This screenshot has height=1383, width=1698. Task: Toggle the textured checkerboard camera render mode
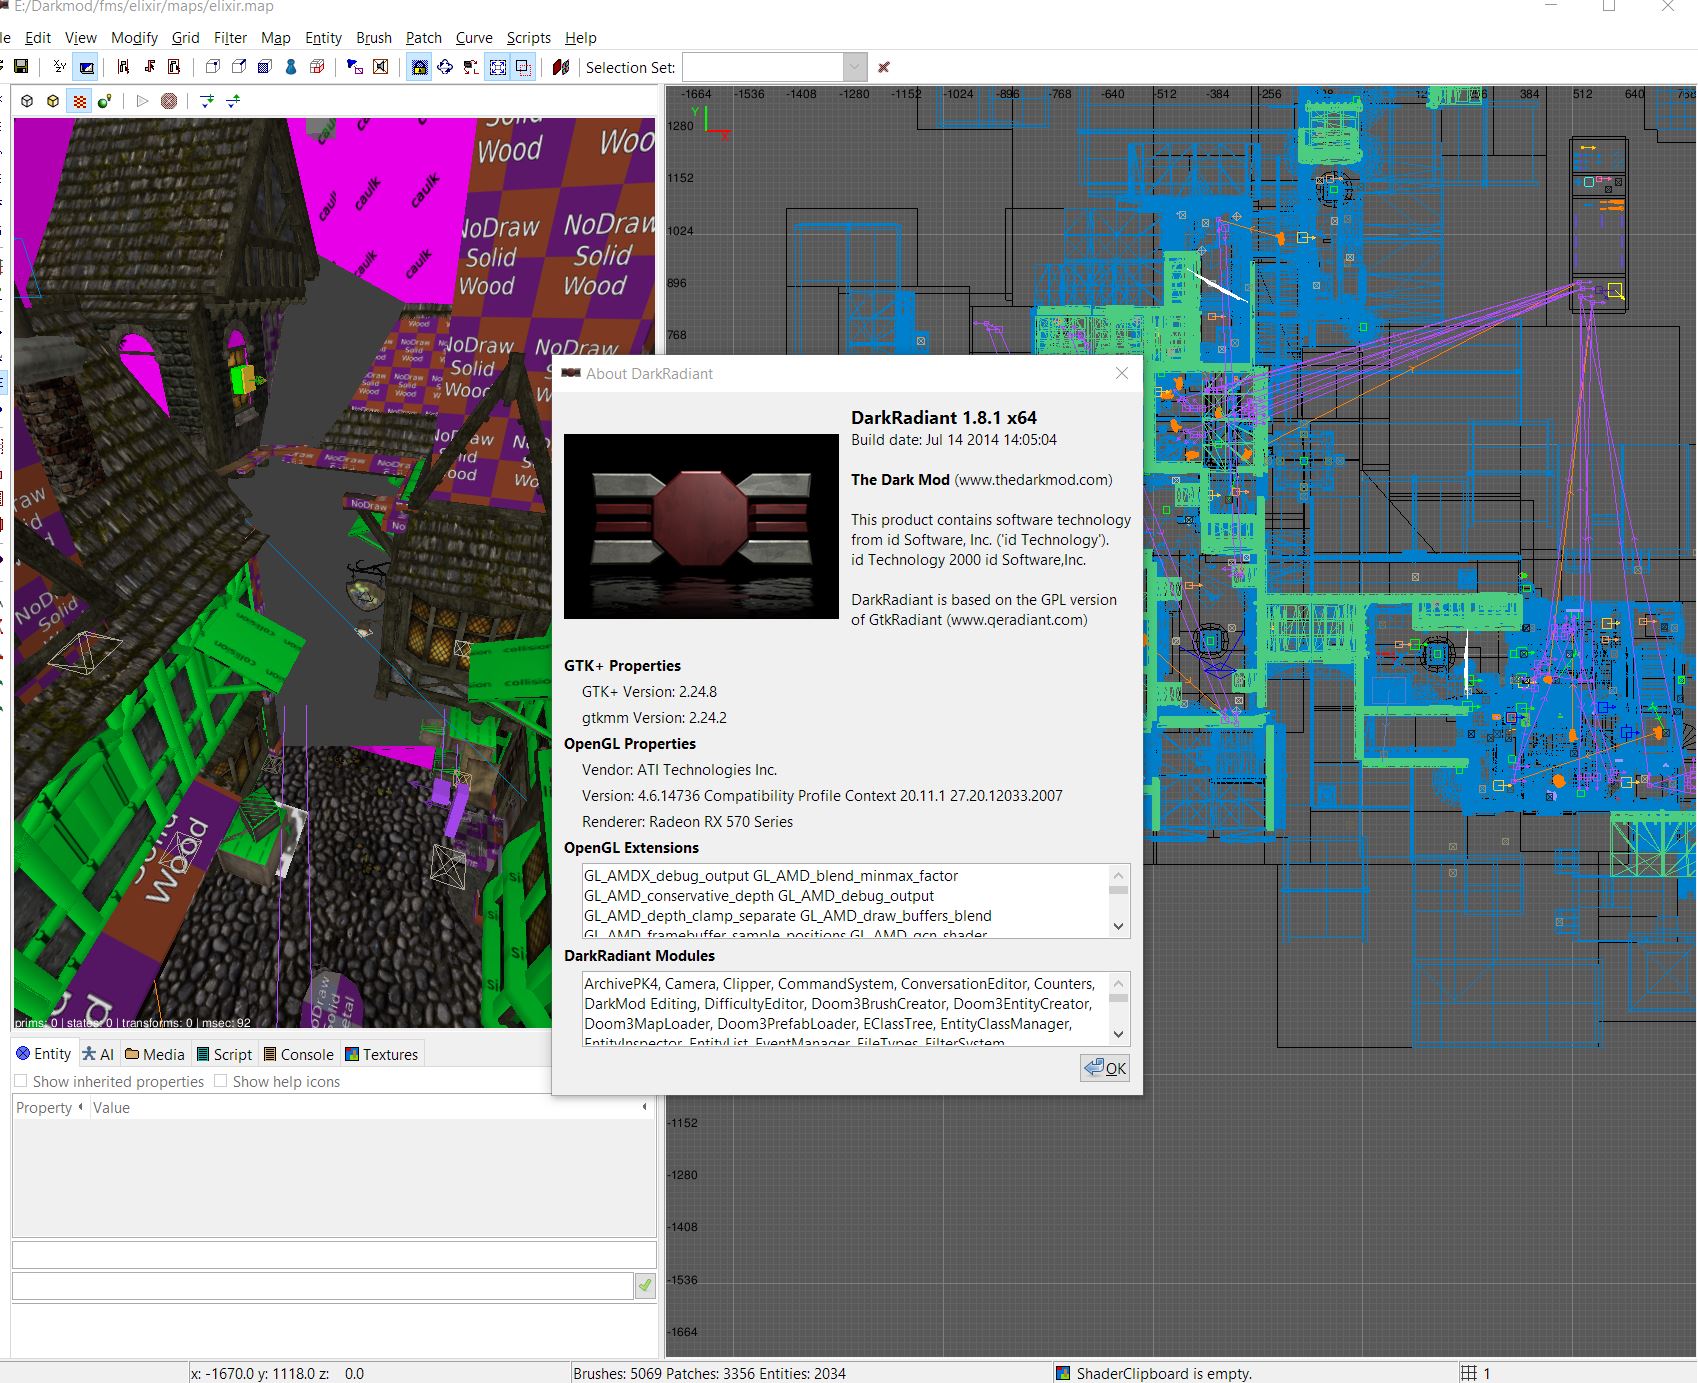point(79,101)
